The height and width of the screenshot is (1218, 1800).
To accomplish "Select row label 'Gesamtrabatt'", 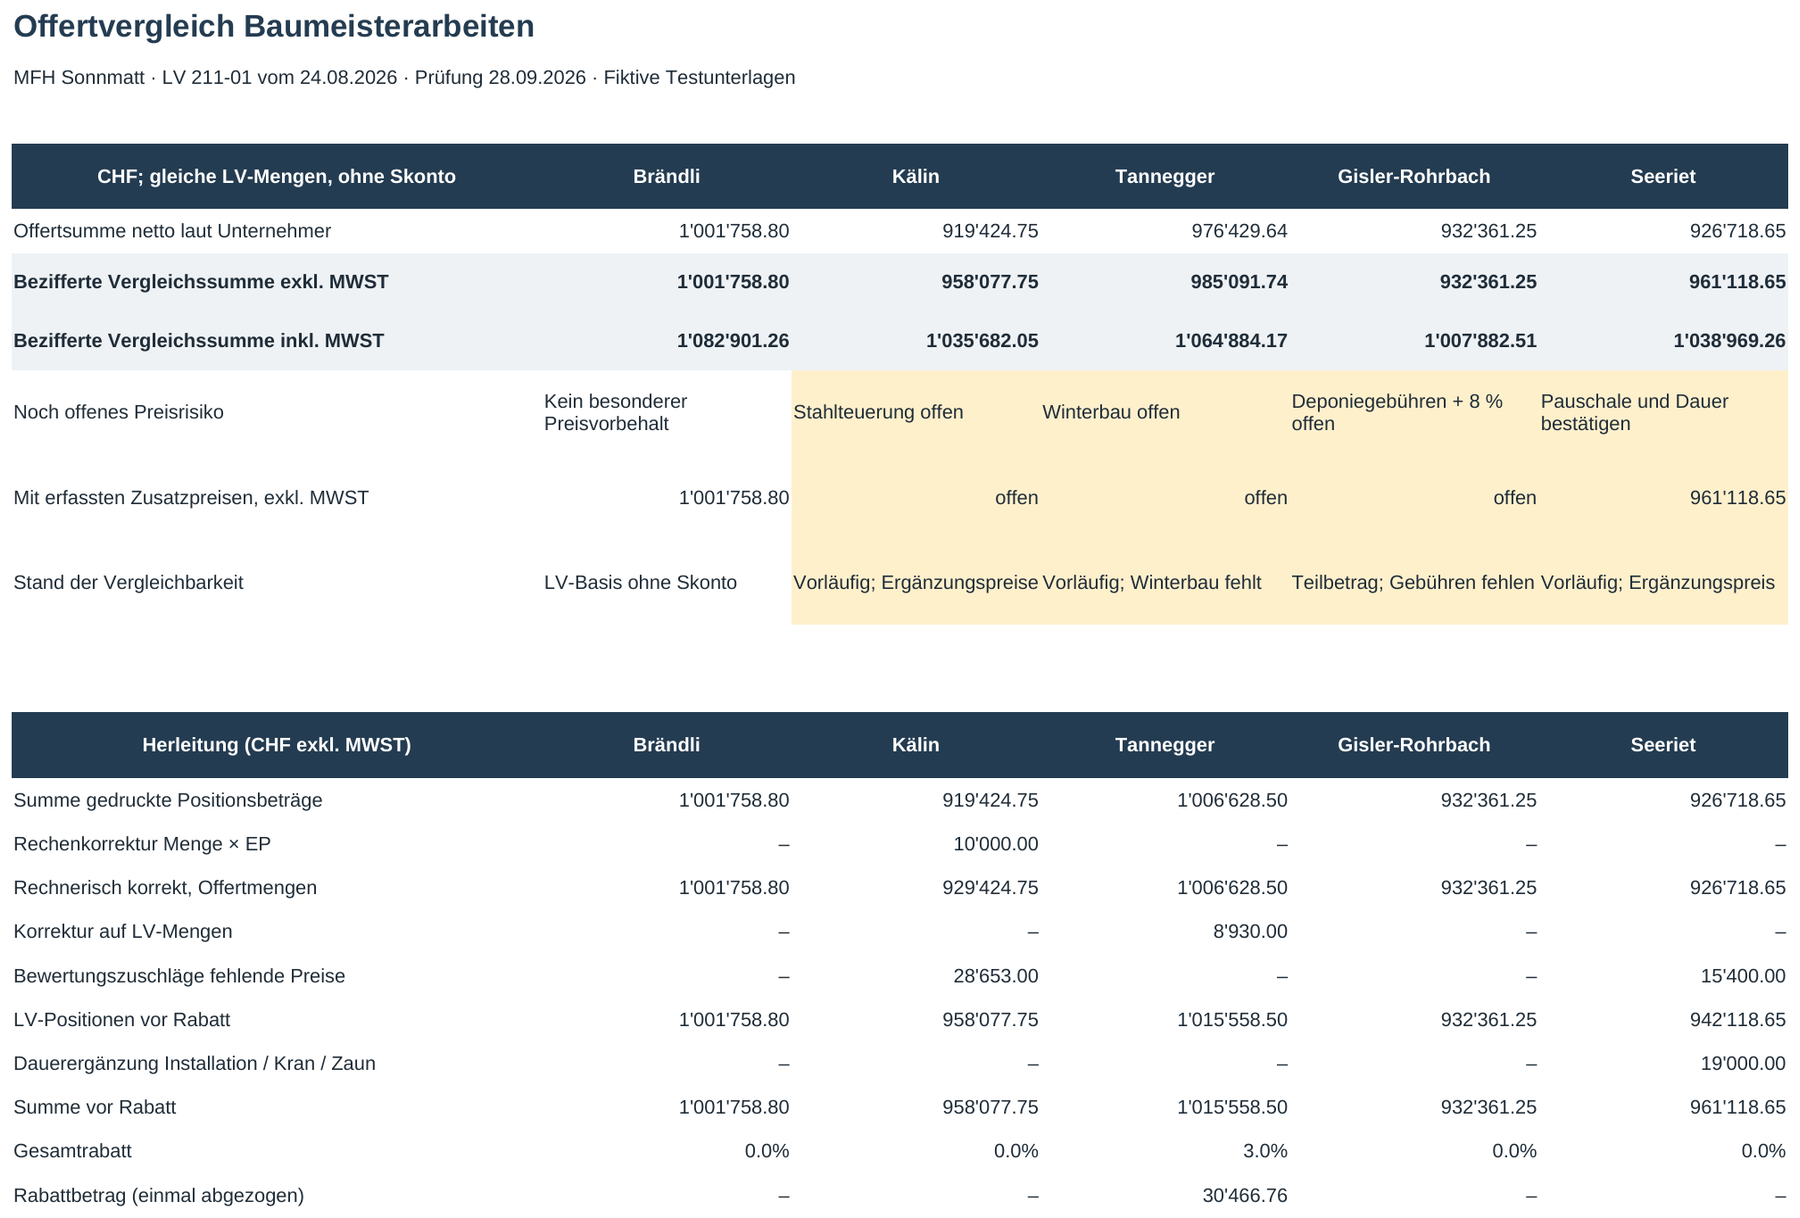I will [72, 1152].
